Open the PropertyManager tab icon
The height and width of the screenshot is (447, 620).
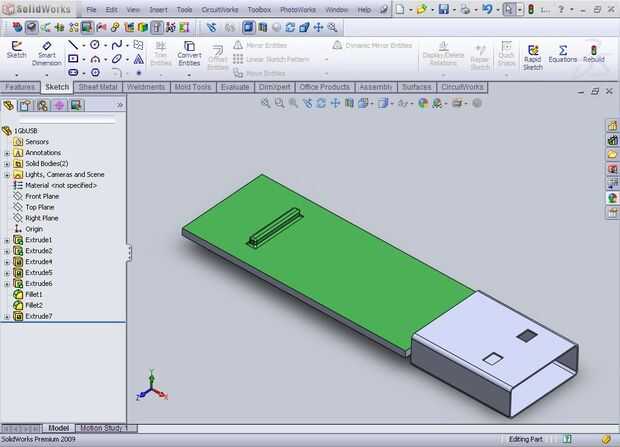[x=26, y=105]
